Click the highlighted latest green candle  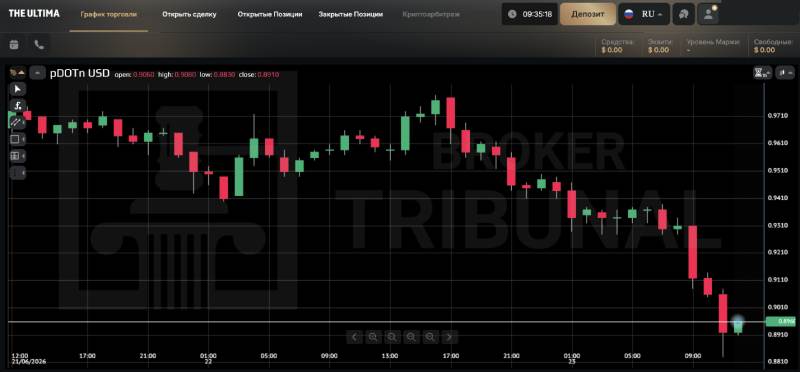(x=738, y=326)
